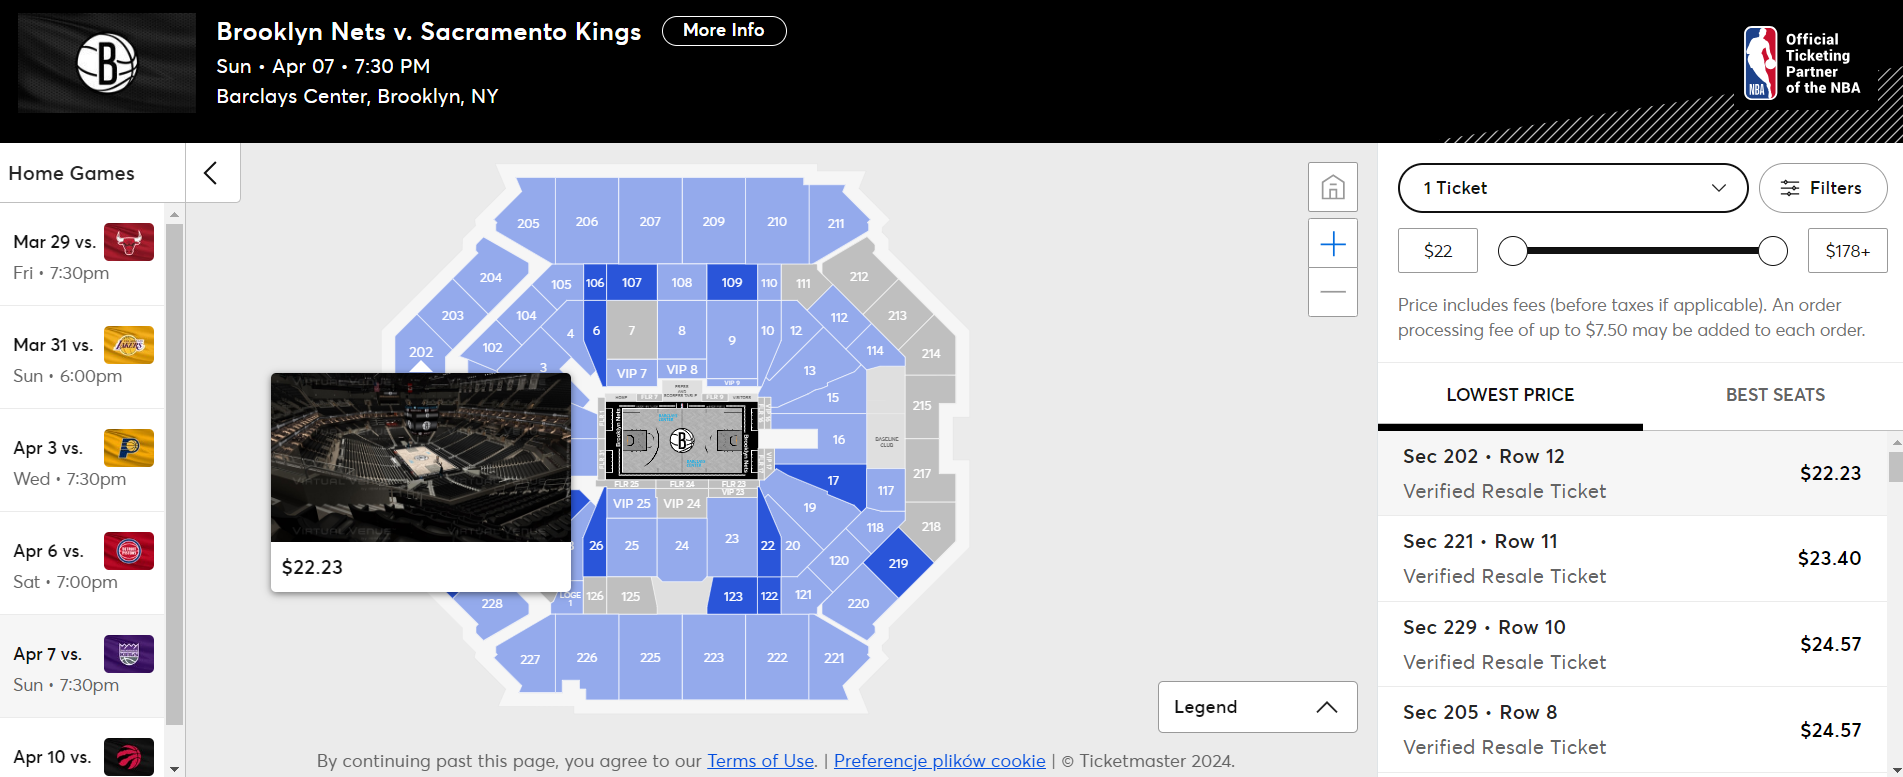The image size is (1903, 777).
Task: Open the ticket quantity dropdown
Action: tap(1572, 188)
